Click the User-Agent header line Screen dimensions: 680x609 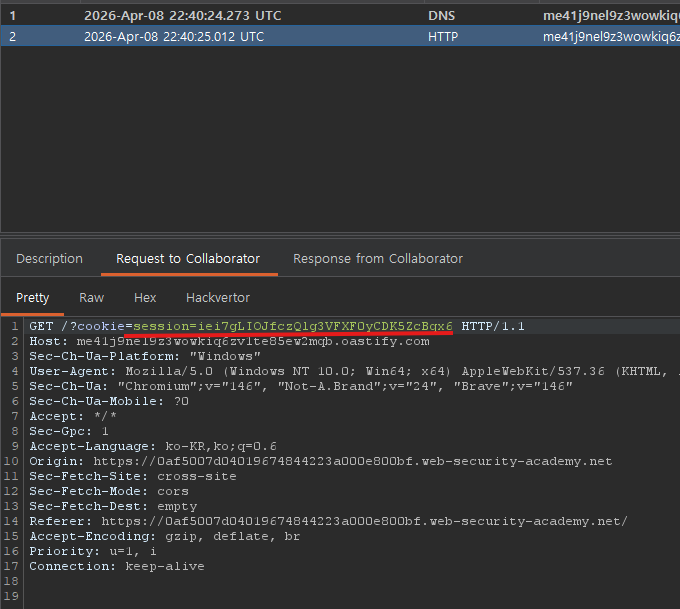[x=352, y=371]
